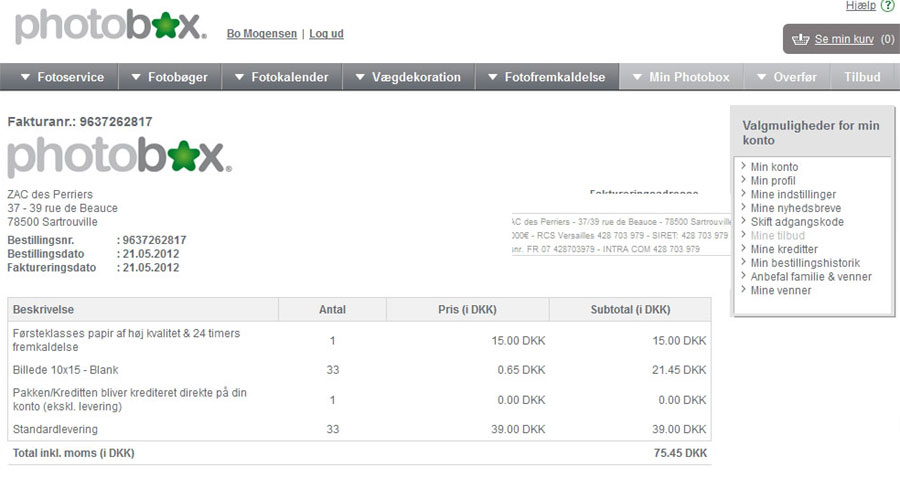The width and height of the screenshot is (900, 488).
Task: Click the 21.45 DKK subtotal cell
Action: 679,370
